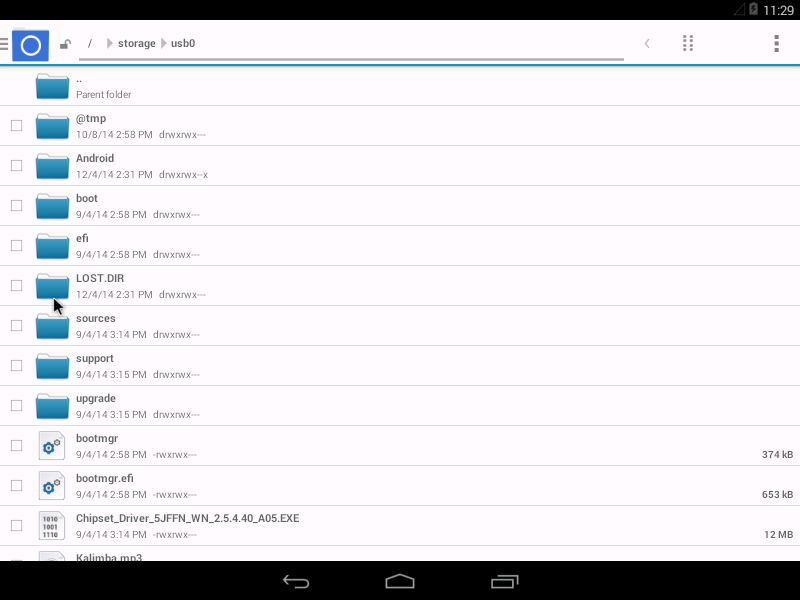The height and width of the screenshot is (600, 800).
Task: Open the Android recent apps icon
Action: pos(505,582)
